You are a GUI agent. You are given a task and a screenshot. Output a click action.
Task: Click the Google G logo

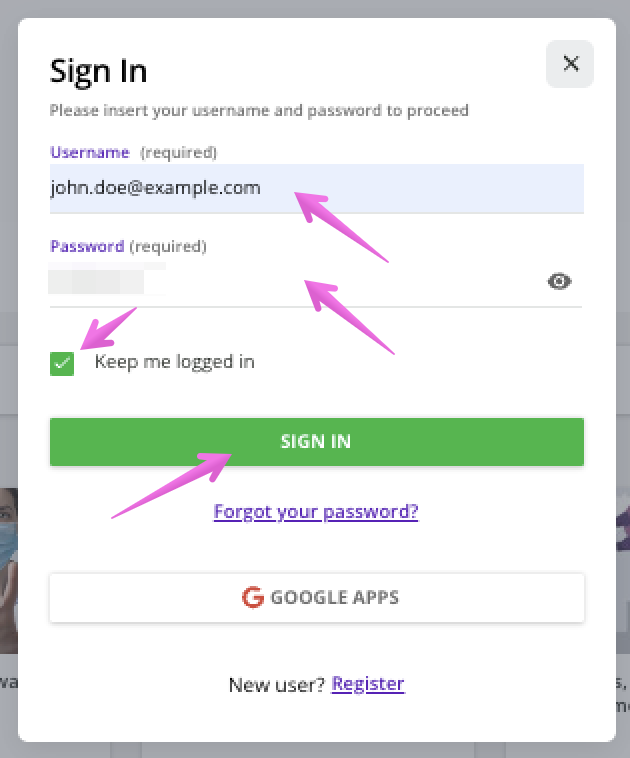[x=252, y=598]
